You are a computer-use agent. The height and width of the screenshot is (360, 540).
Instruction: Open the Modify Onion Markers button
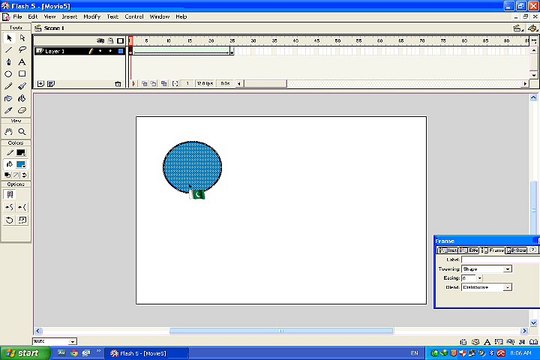click(175, 83)
